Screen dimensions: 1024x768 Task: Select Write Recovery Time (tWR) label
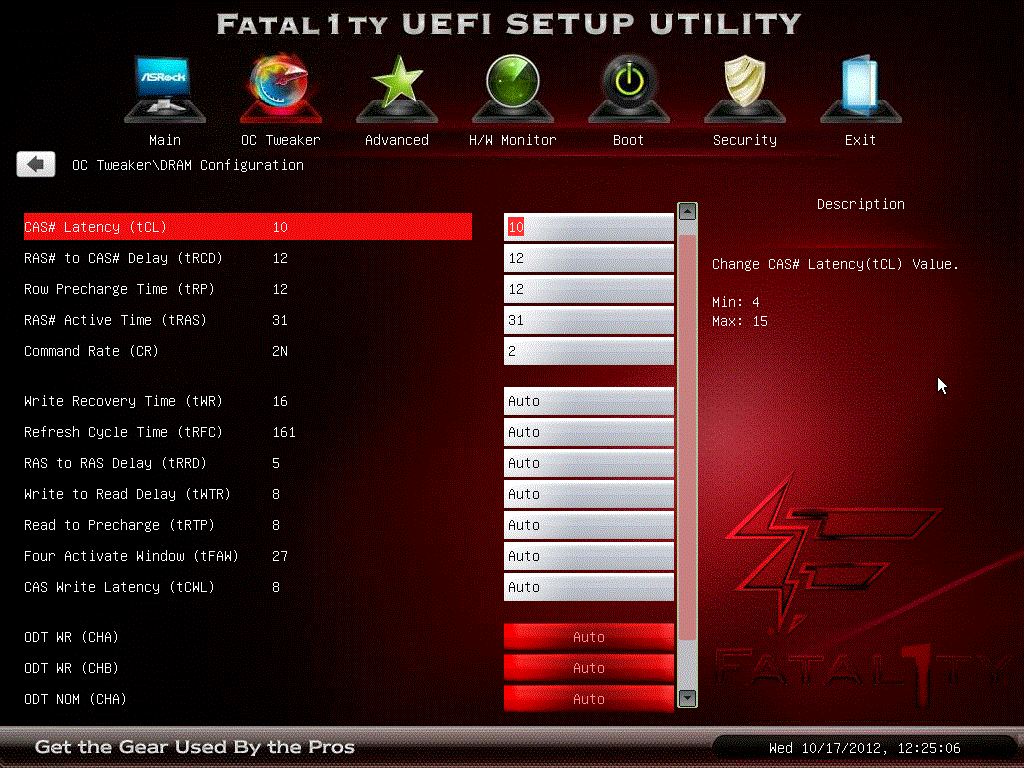click(123, 401)
